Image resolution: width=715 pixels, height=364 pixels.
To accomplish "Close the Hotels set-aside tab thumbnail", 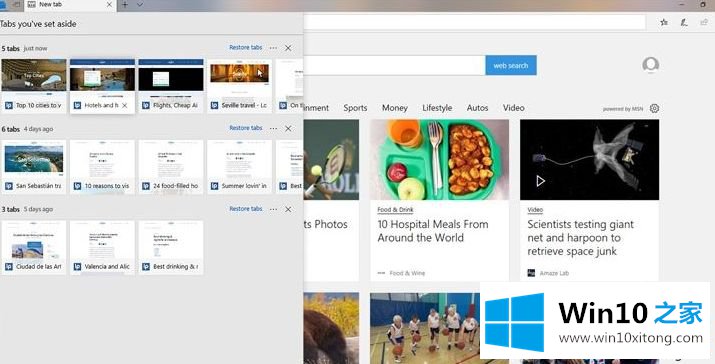I will point(124,105).
